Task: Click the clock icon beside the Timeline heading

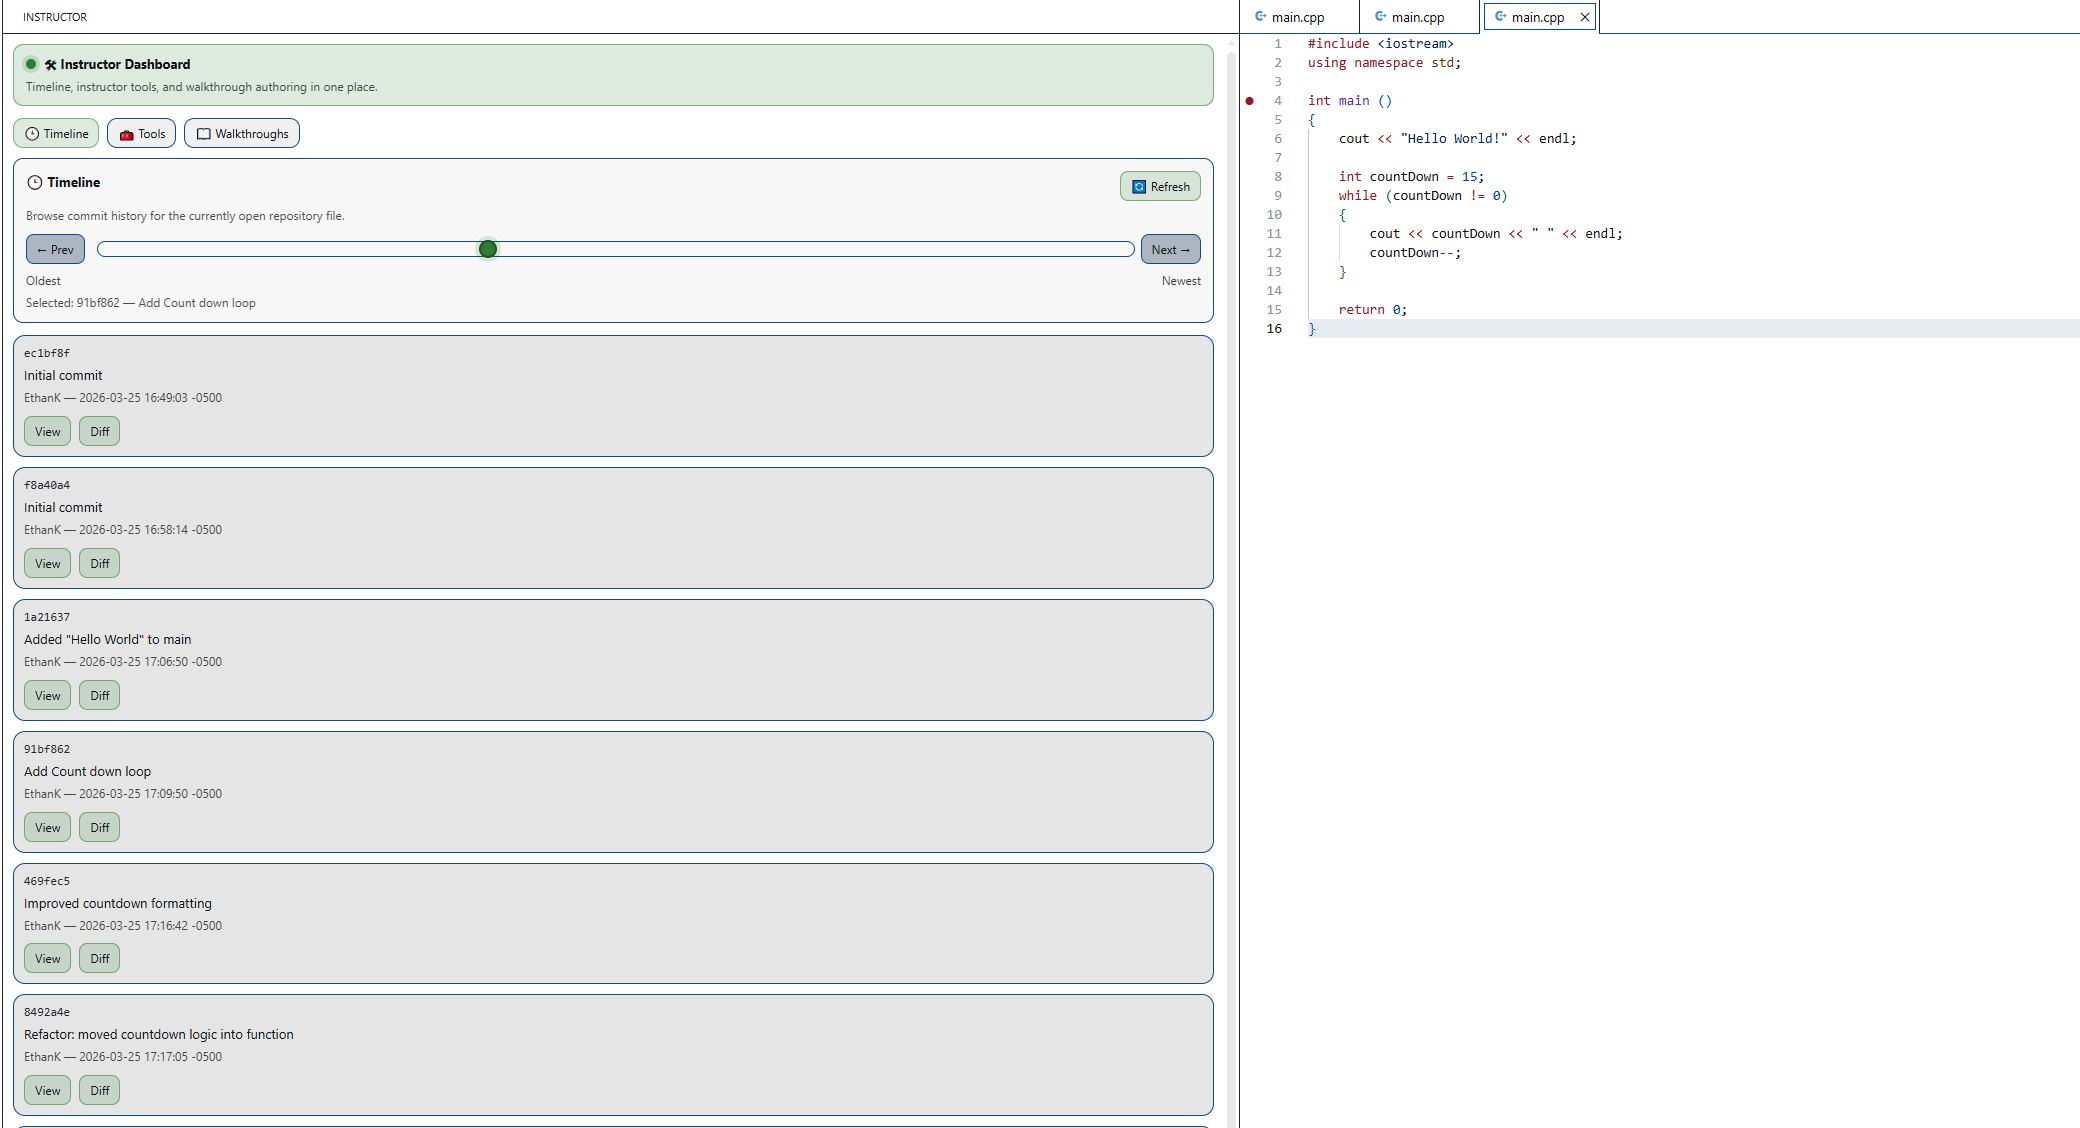Action: coord(35,183)
